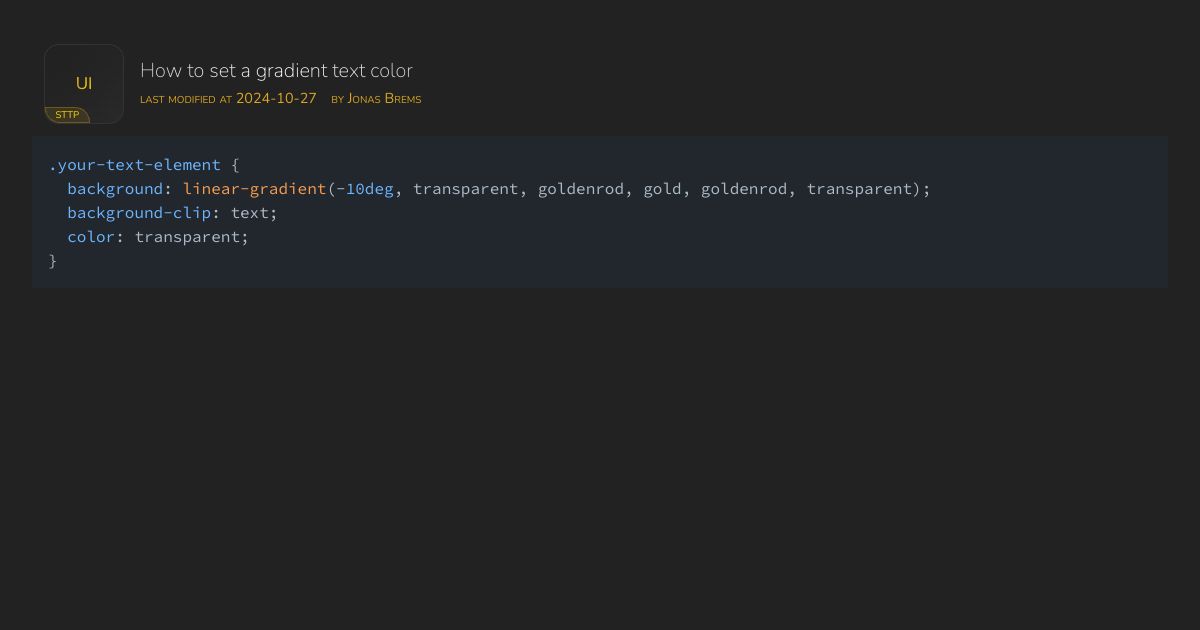Click the 'color' property name
1200x630 pixels.
(89, 236)
